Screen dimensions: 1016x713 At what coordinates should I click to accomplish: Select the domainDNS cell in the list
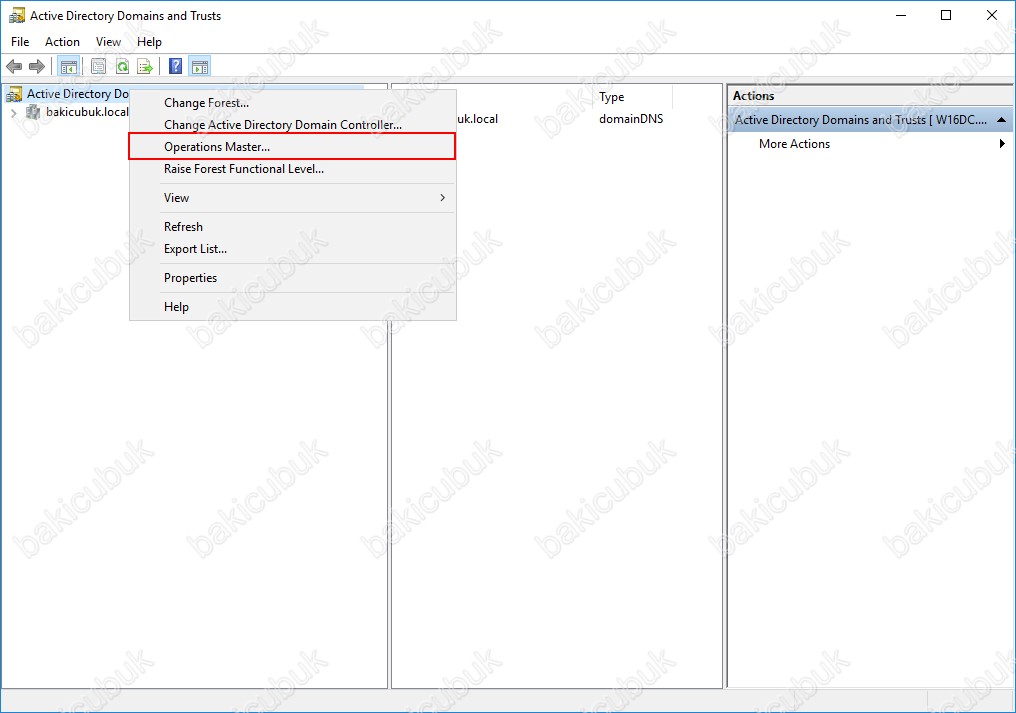tap(631, 119)
